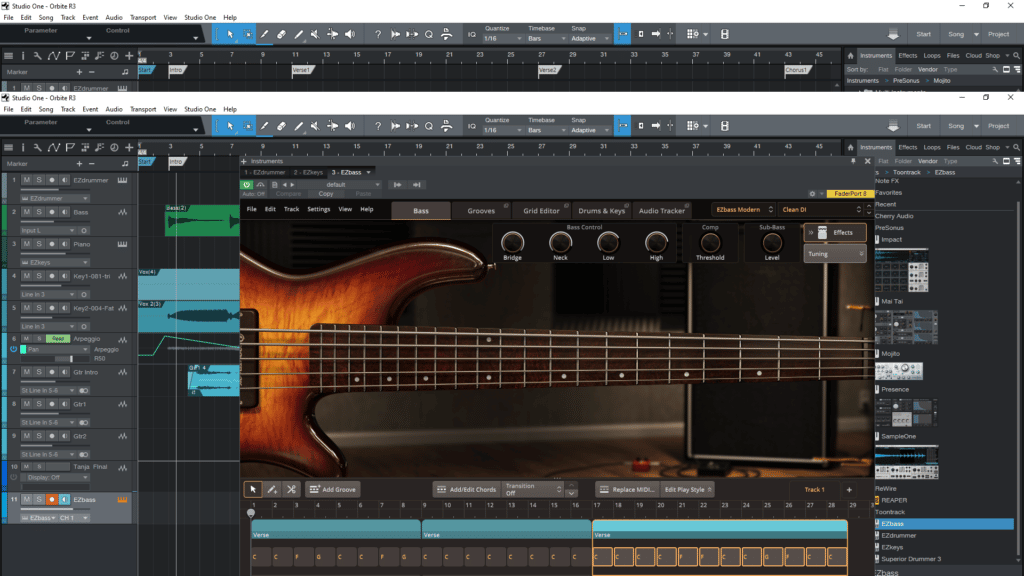
Task: Show automation with the curve icon in front window
Action: pyautogui.click(x=54, y=148)
